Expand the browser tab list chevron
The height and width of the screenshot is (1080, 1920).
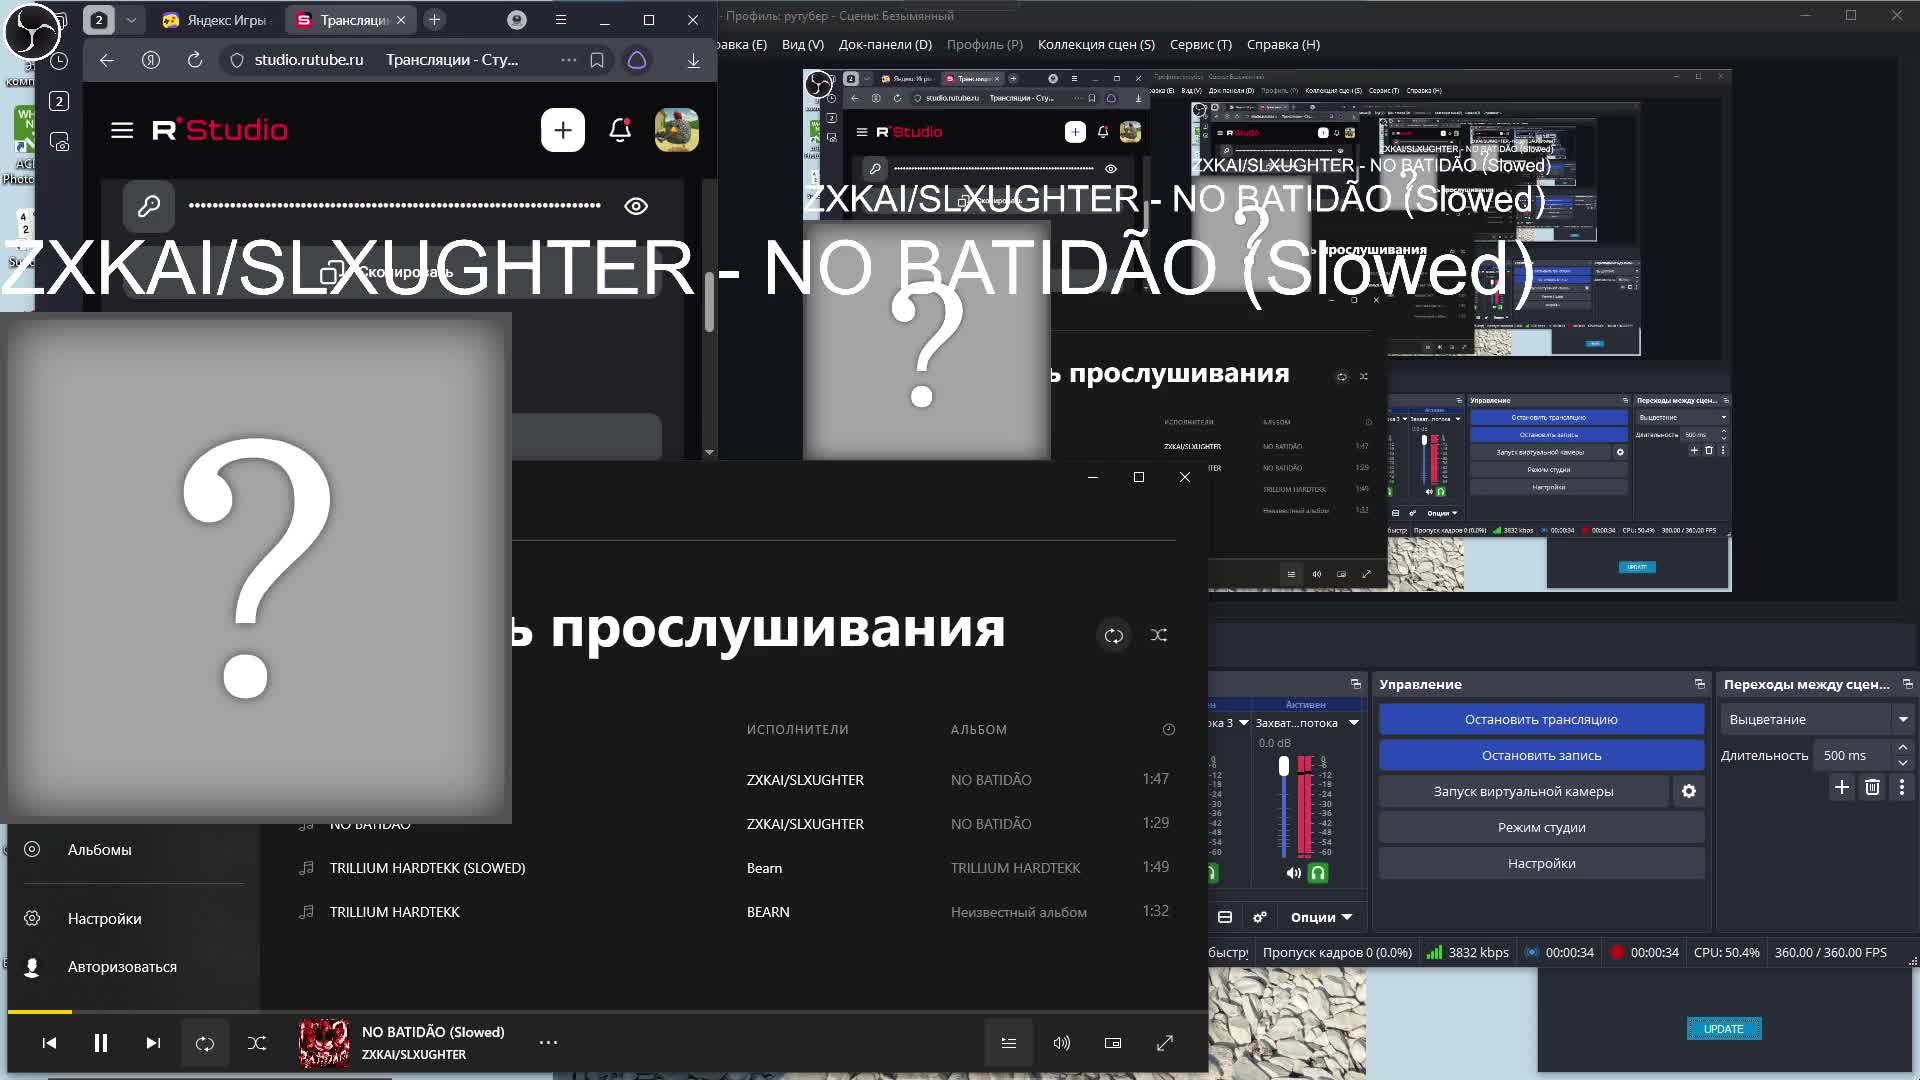coord(130,20)
